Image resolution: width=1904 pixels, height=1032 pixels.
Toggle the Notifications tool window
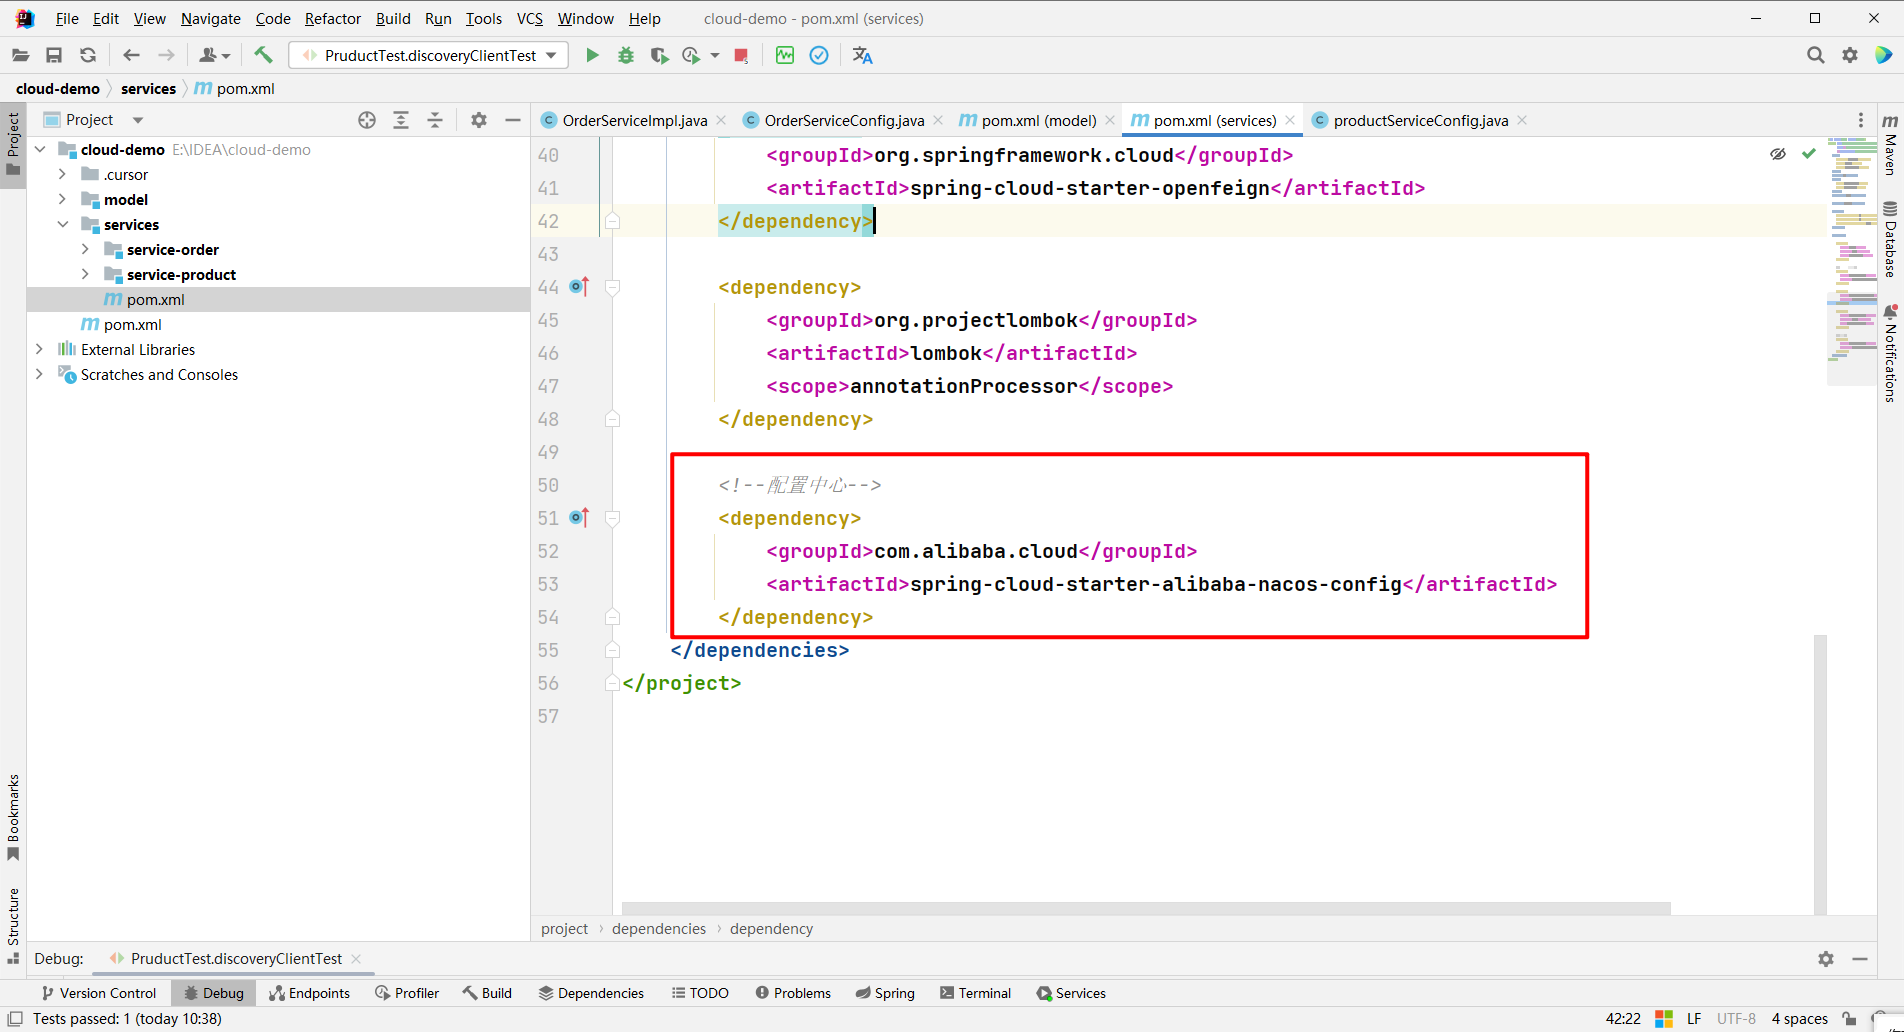pyautogui.click(x=1890, y=353)
